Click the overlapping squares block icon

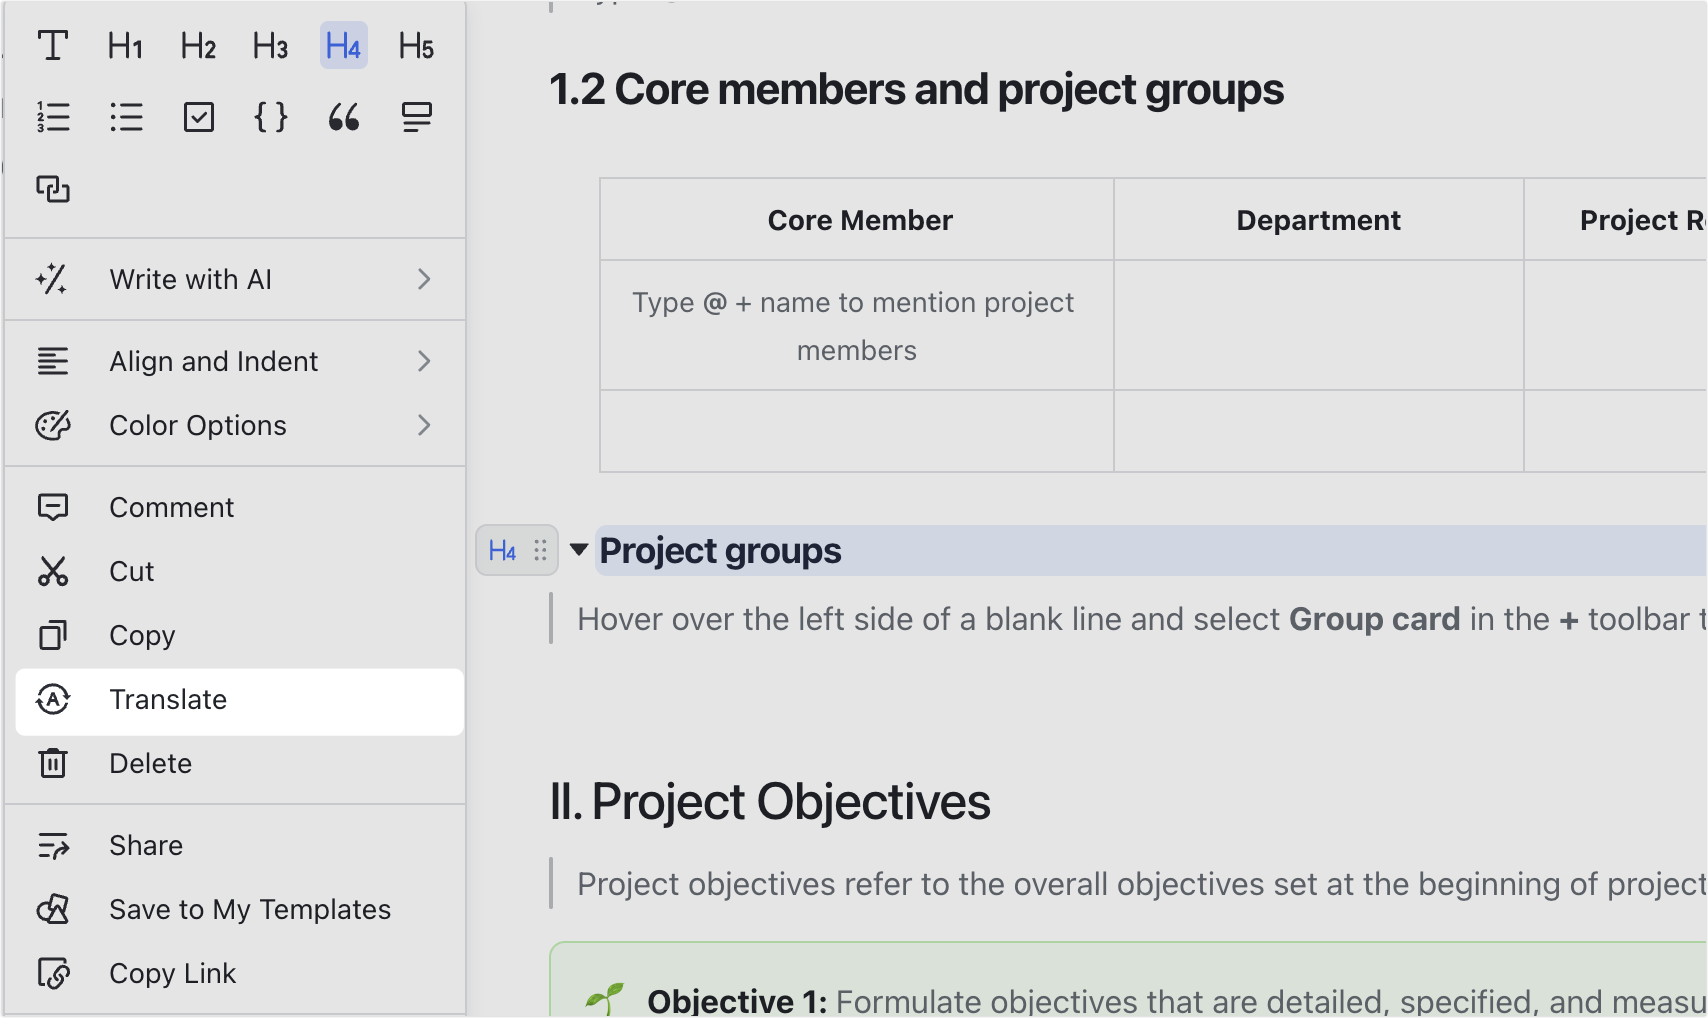point(53,189)
